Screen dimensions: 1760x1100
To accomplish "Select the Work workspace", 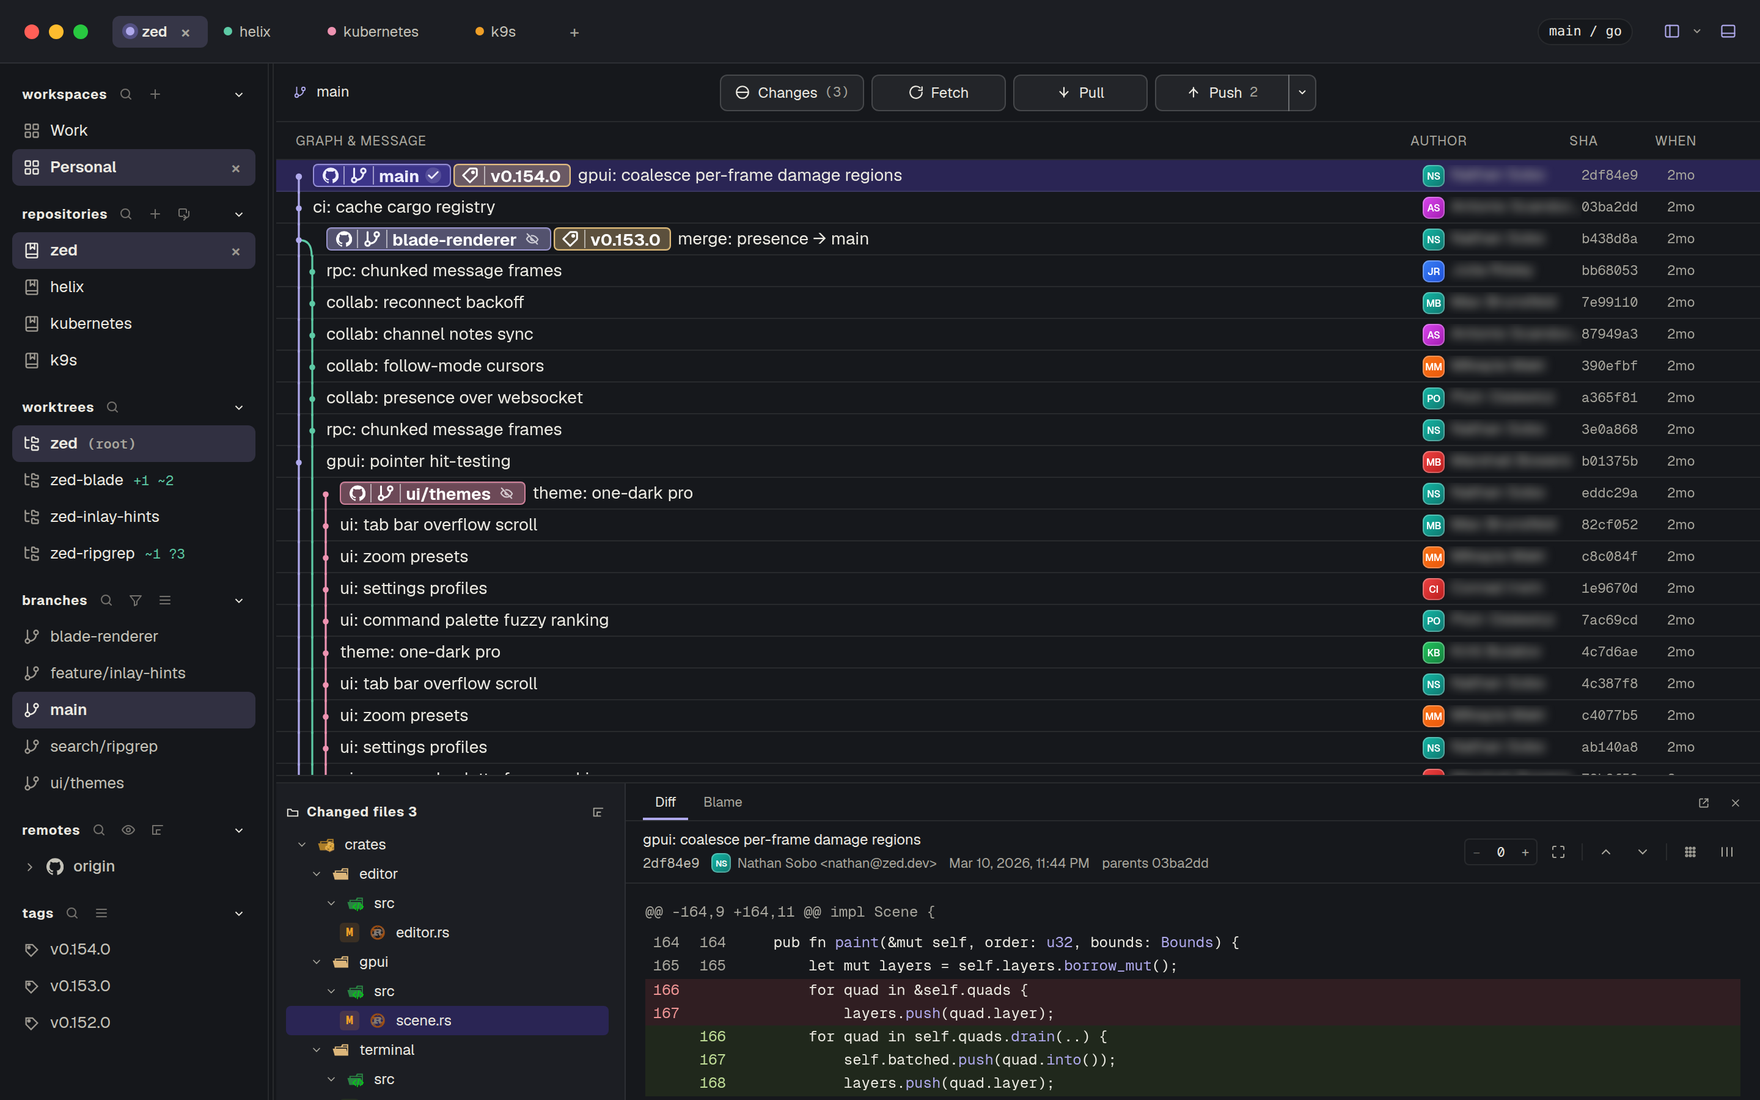I will [x=133, y=131].
